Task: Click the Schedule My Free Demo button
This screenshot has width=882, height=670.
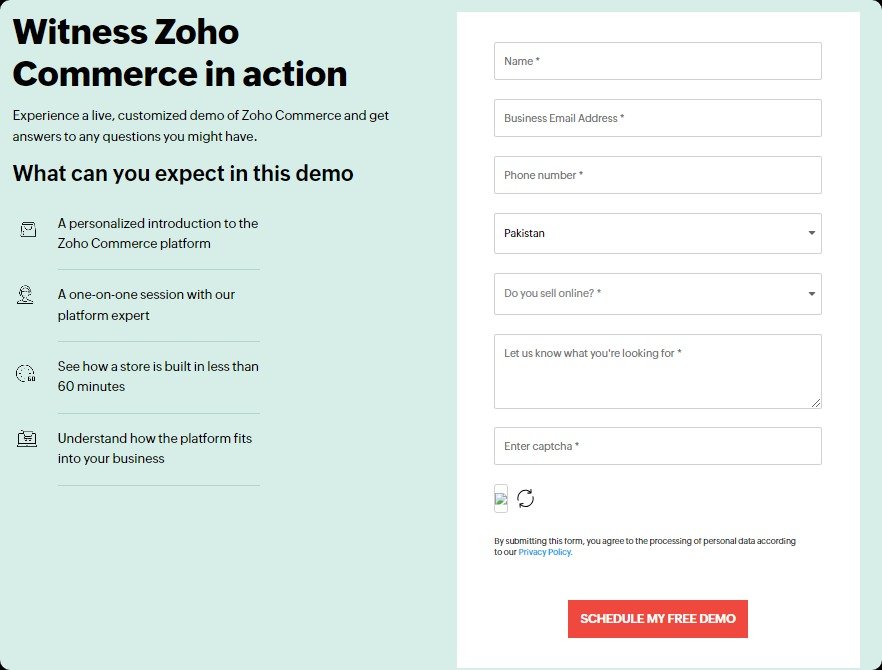Action: click(x=657, y=619)
